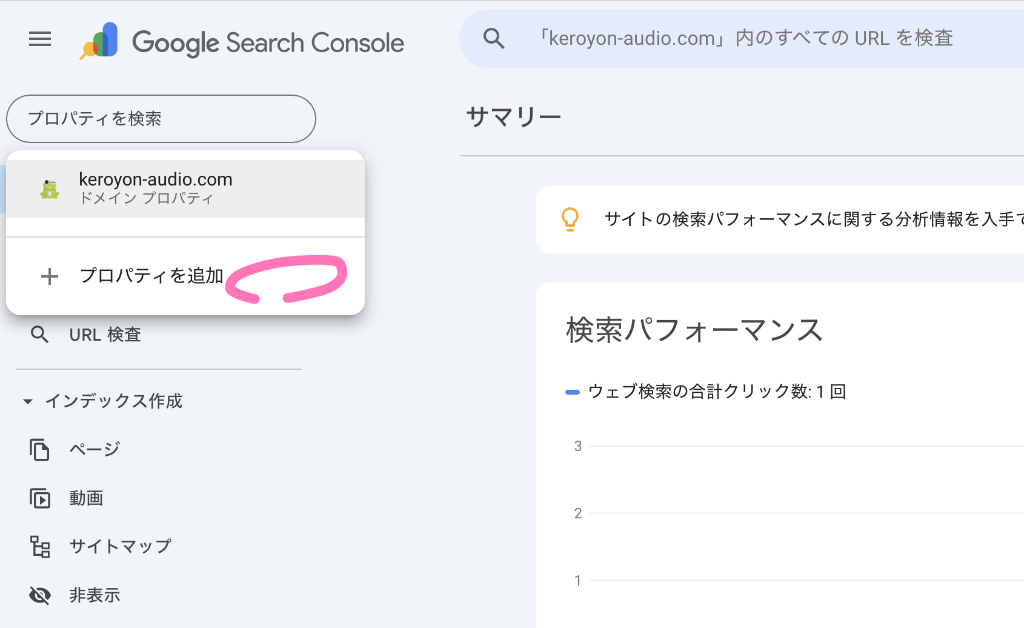The image size is (1024, 628).
Task: Choose プロパティを追加 from the dropdown
Action: click(x=152, y=277)
